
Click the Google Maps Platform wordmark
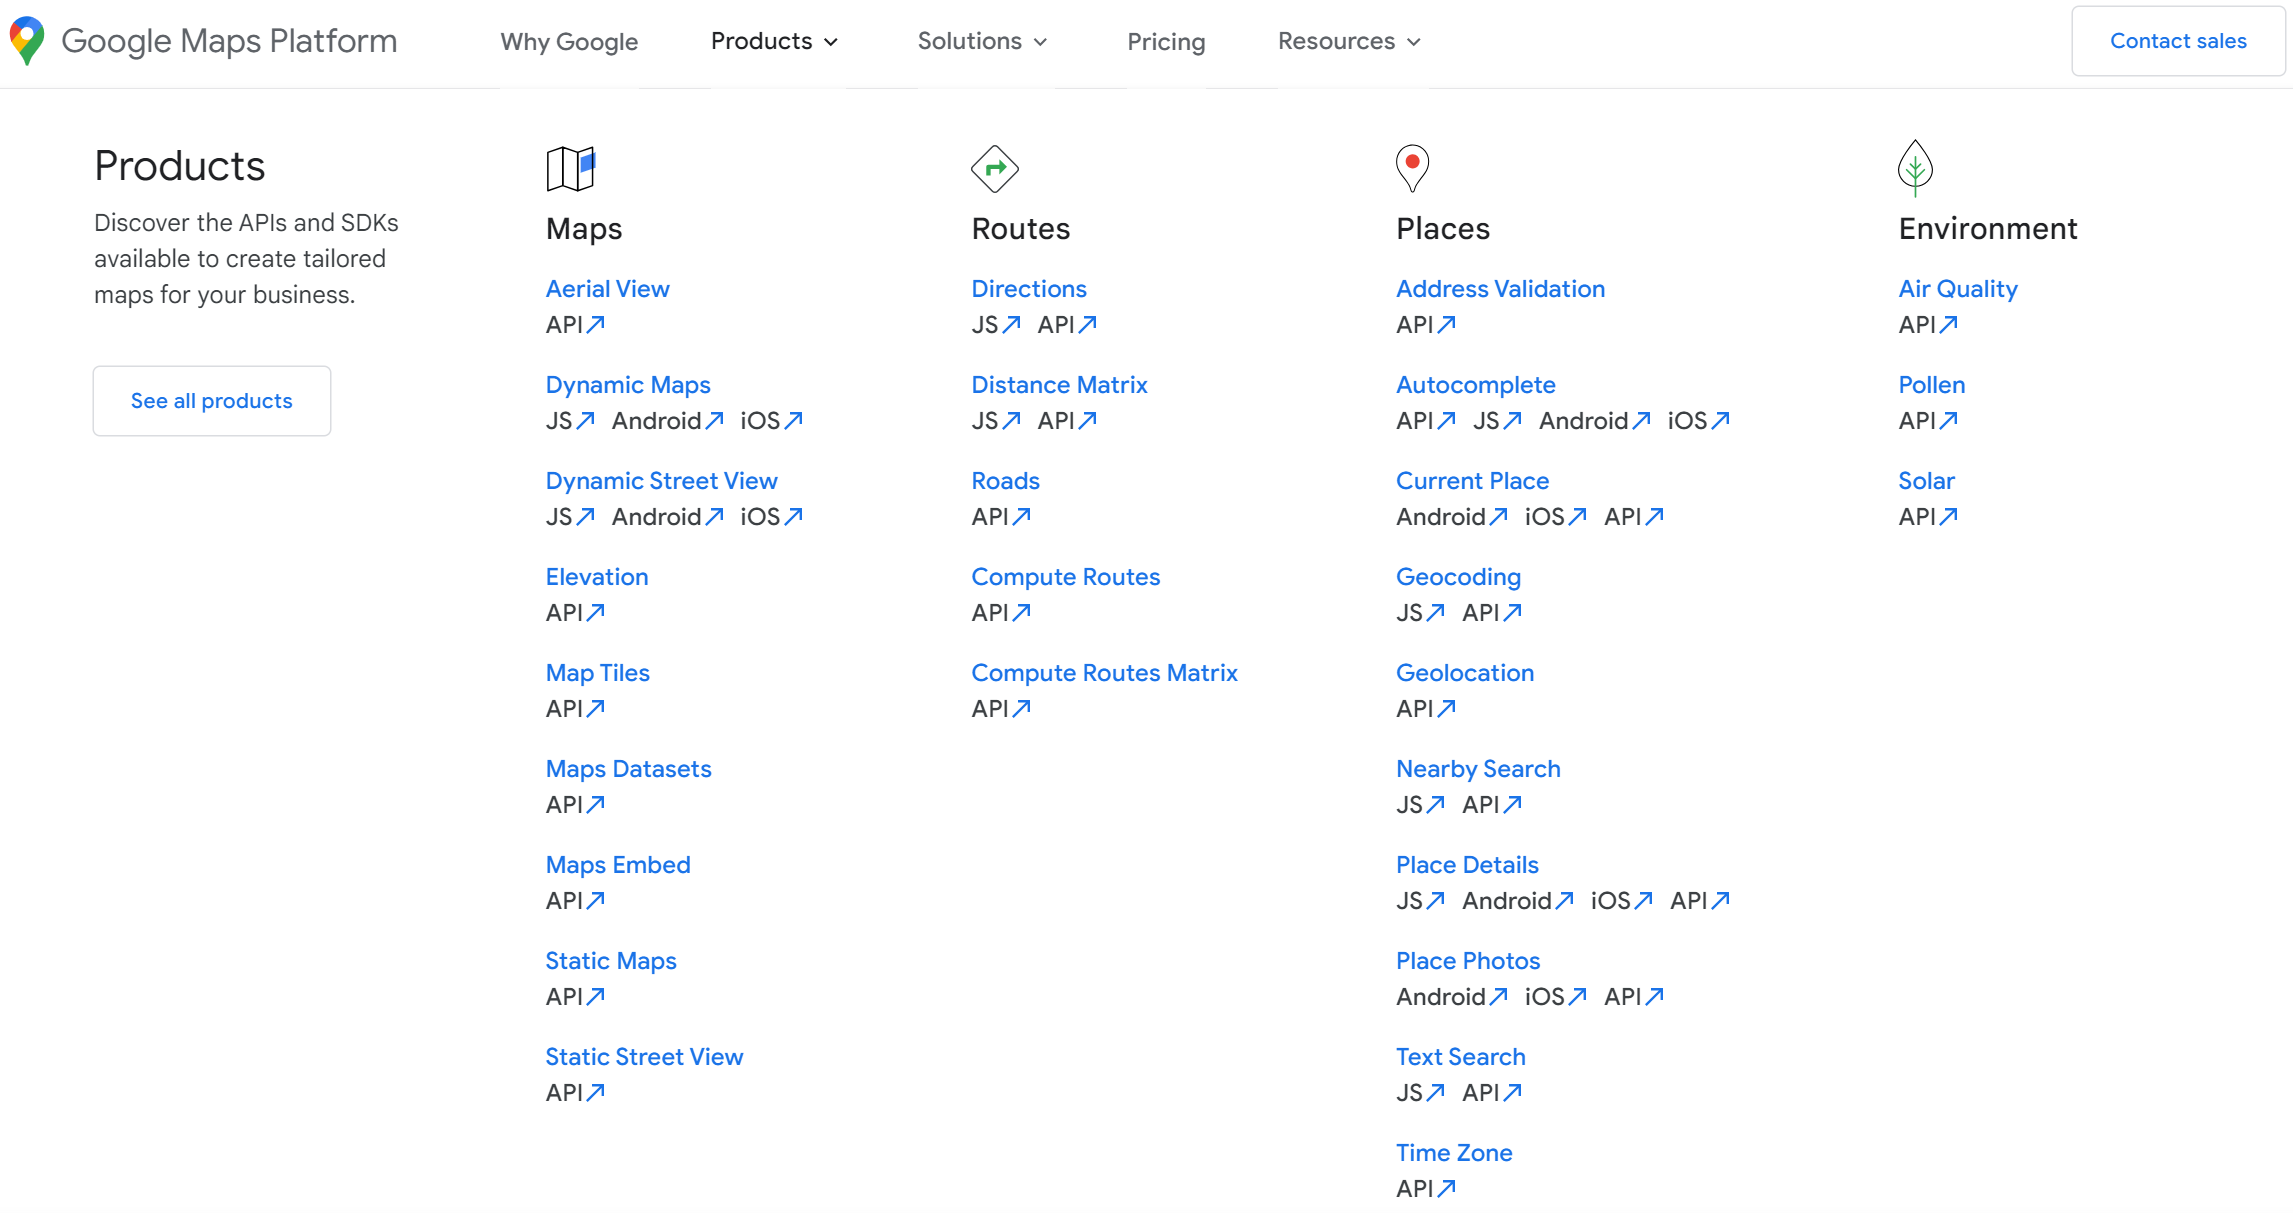[x=229, y=41]
